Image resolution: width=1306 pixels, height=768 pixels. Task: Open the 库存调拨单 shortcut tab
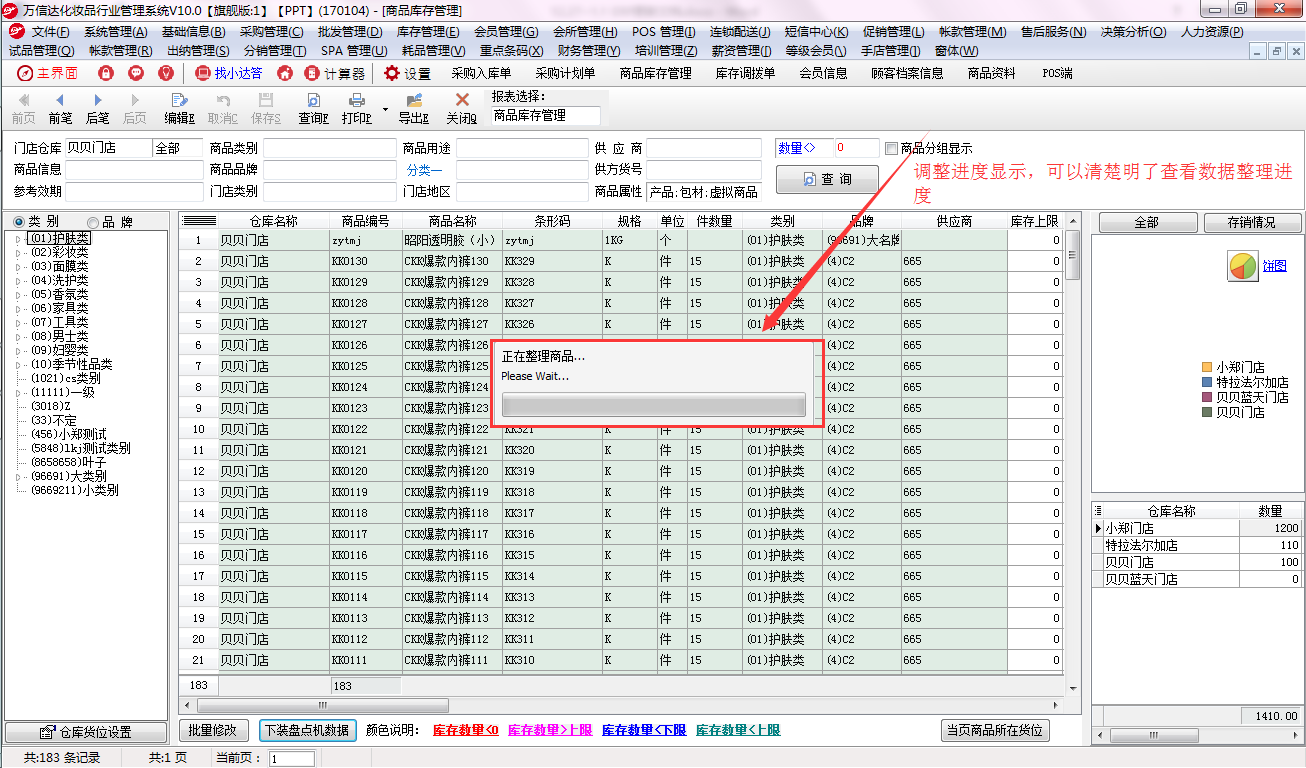click(745, 73)
